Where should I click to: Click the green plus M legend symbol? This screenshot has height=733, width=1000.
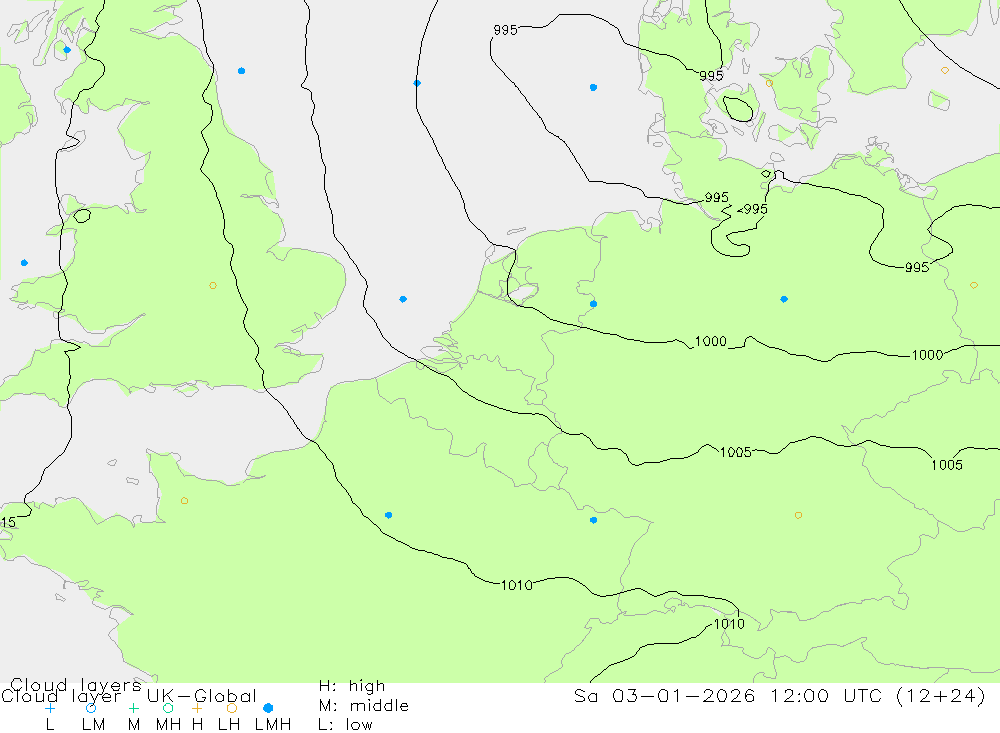pos(133,708)
